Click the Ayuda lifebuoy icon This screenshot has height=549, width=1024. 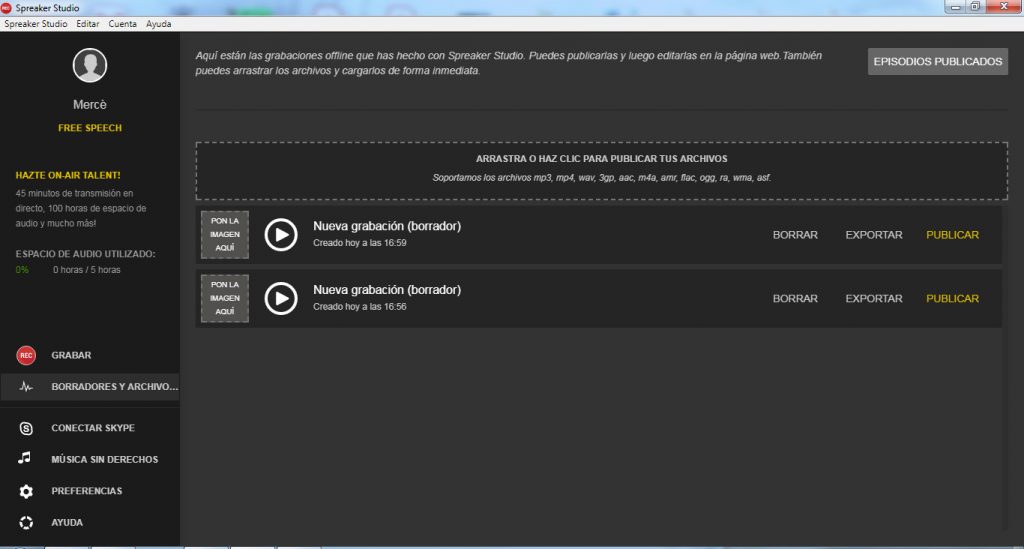pos(26,522)
